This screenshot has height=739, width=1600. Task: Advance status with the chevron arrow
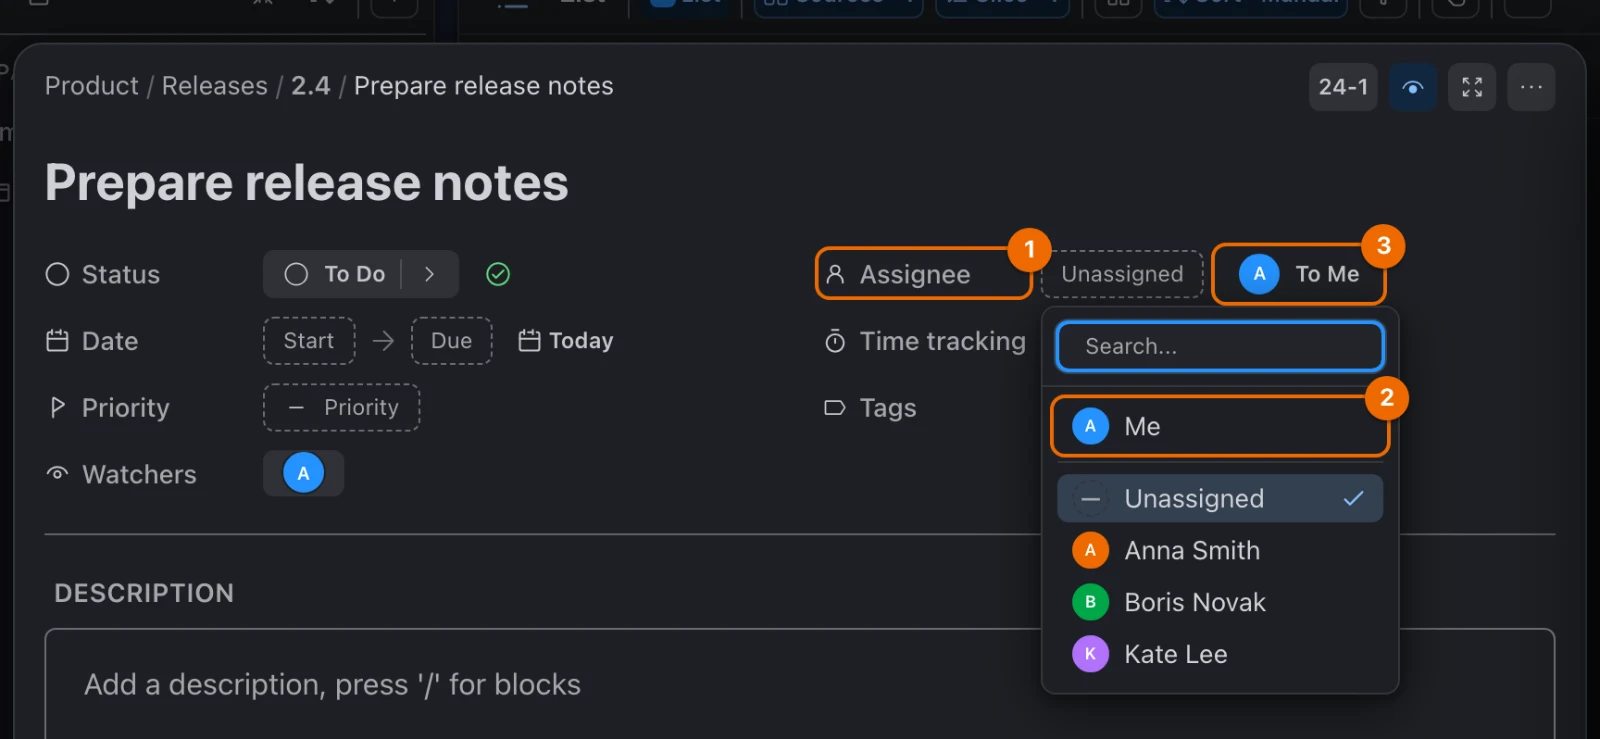point(429,274)
